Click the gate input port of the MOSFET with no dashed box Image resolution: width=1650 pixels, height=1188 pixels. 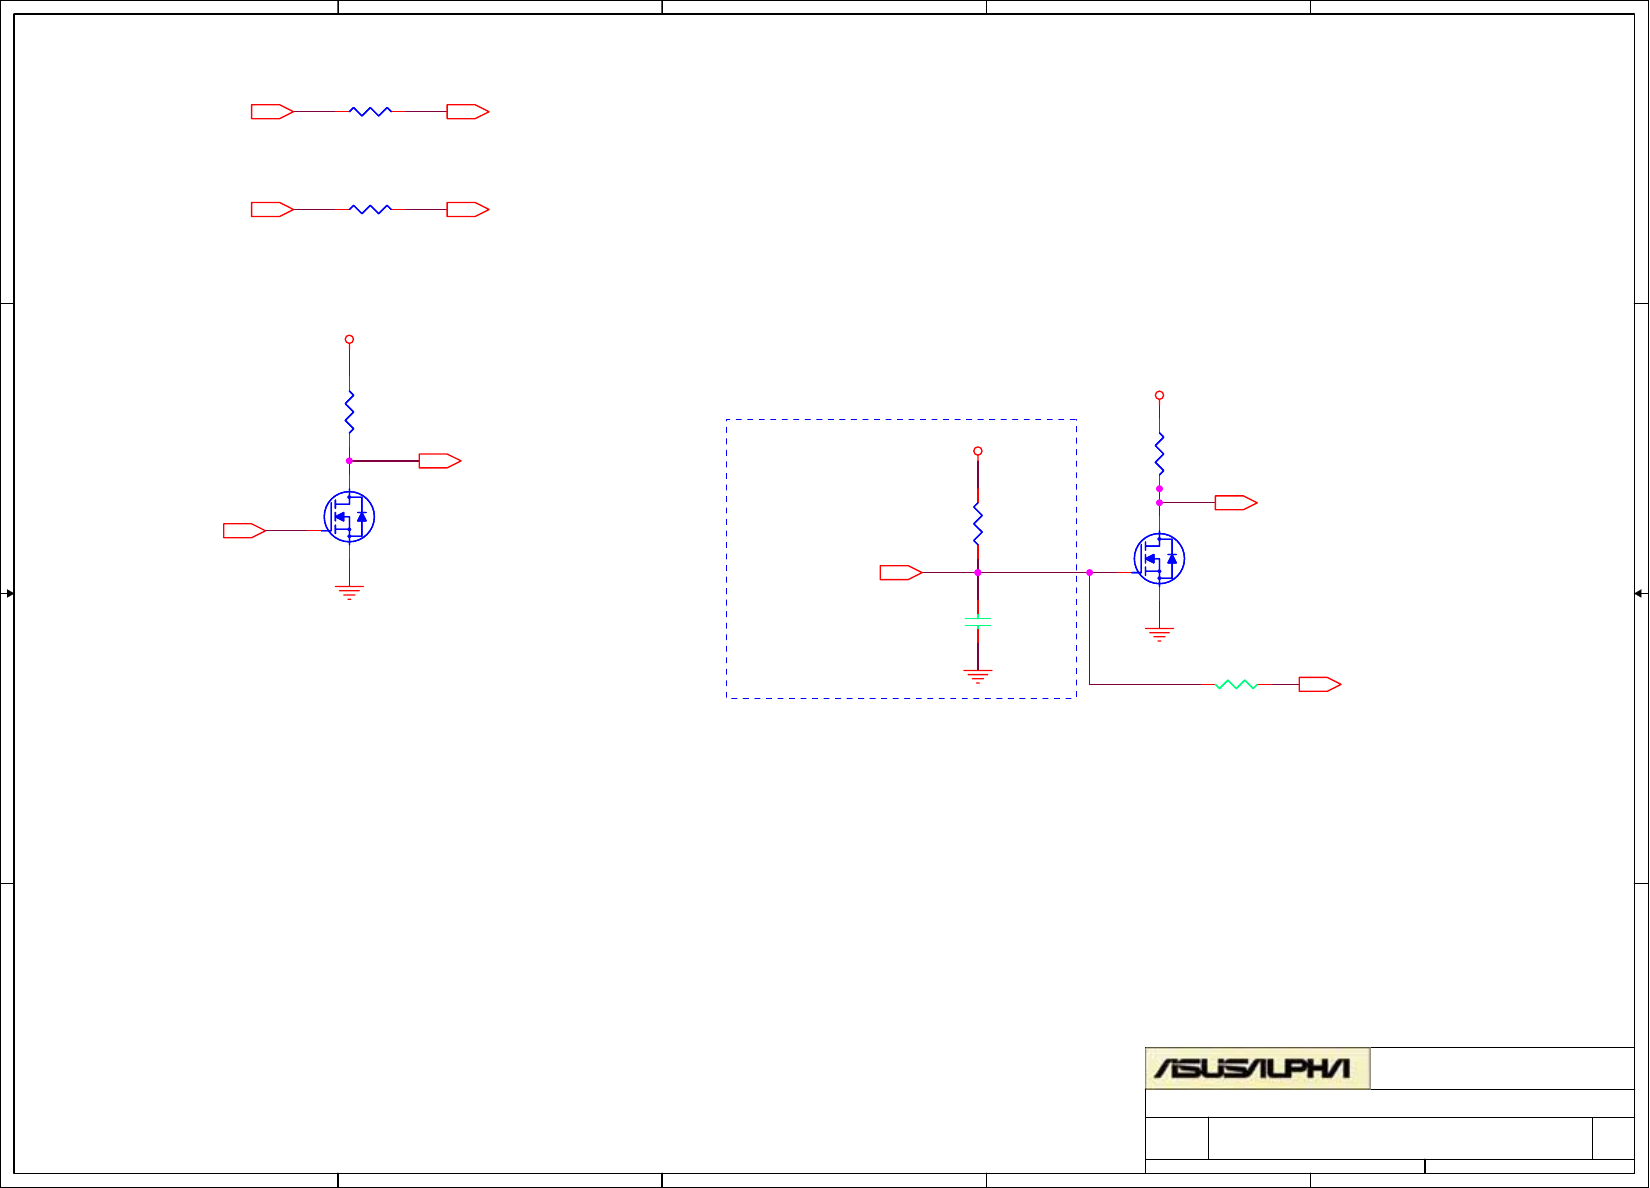pos(244,530)
